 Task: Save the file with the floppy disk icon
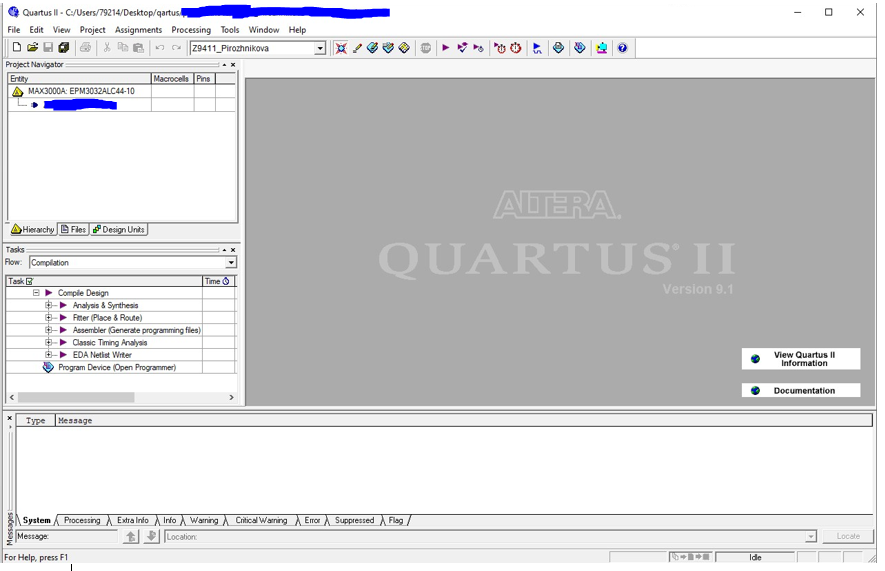click(x=48, y=48)
